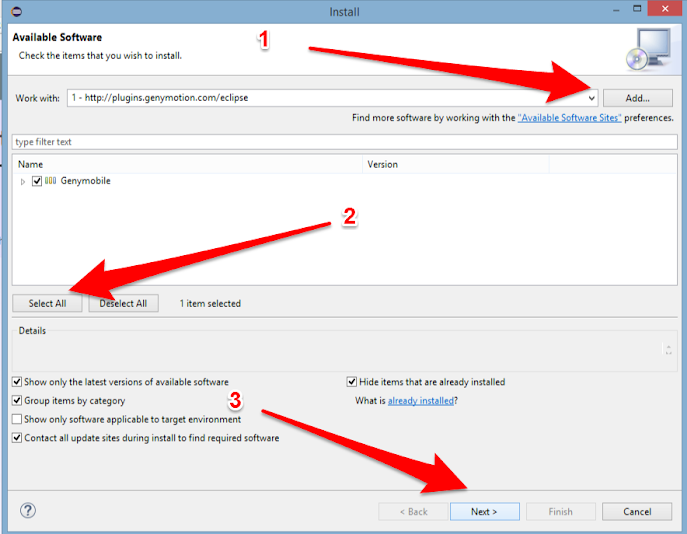
Task: Open the Work with dropdown arrow
Action: (591, 98)
